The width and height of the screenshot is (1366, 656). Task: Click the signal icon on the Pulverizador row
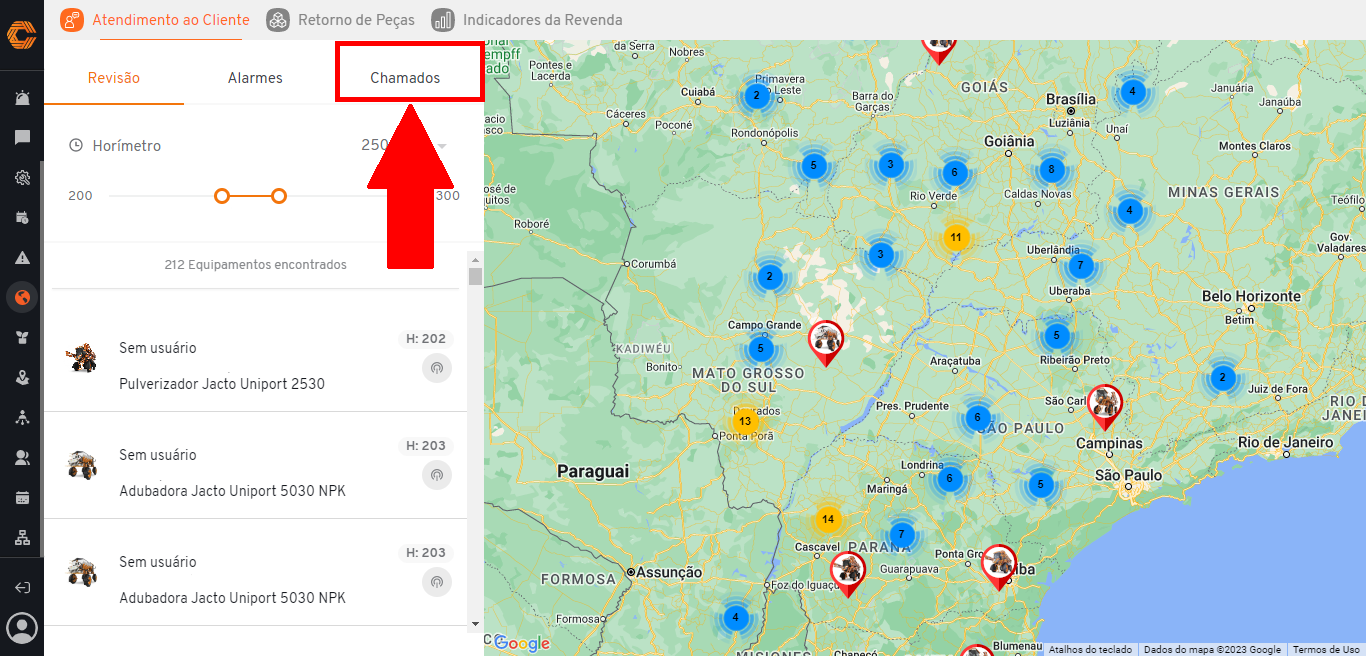click(436, 368)
